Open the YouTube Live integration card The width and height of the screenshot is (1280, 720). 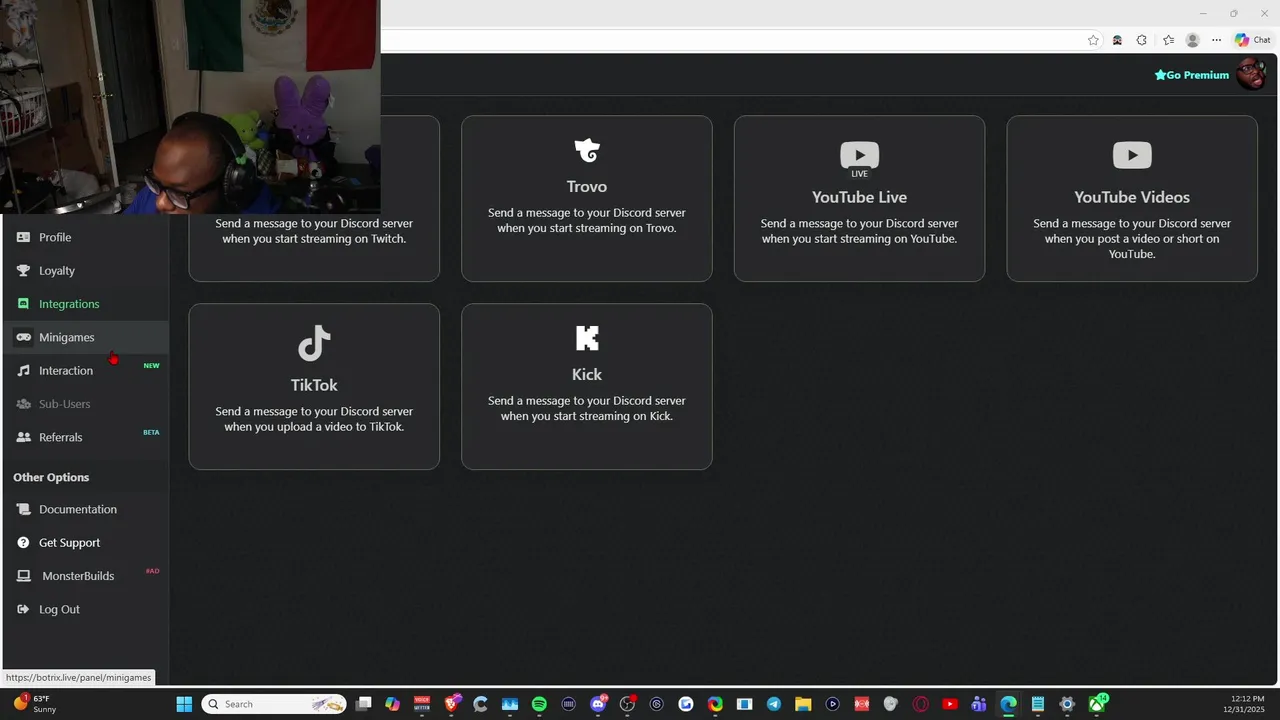point(859,198)
